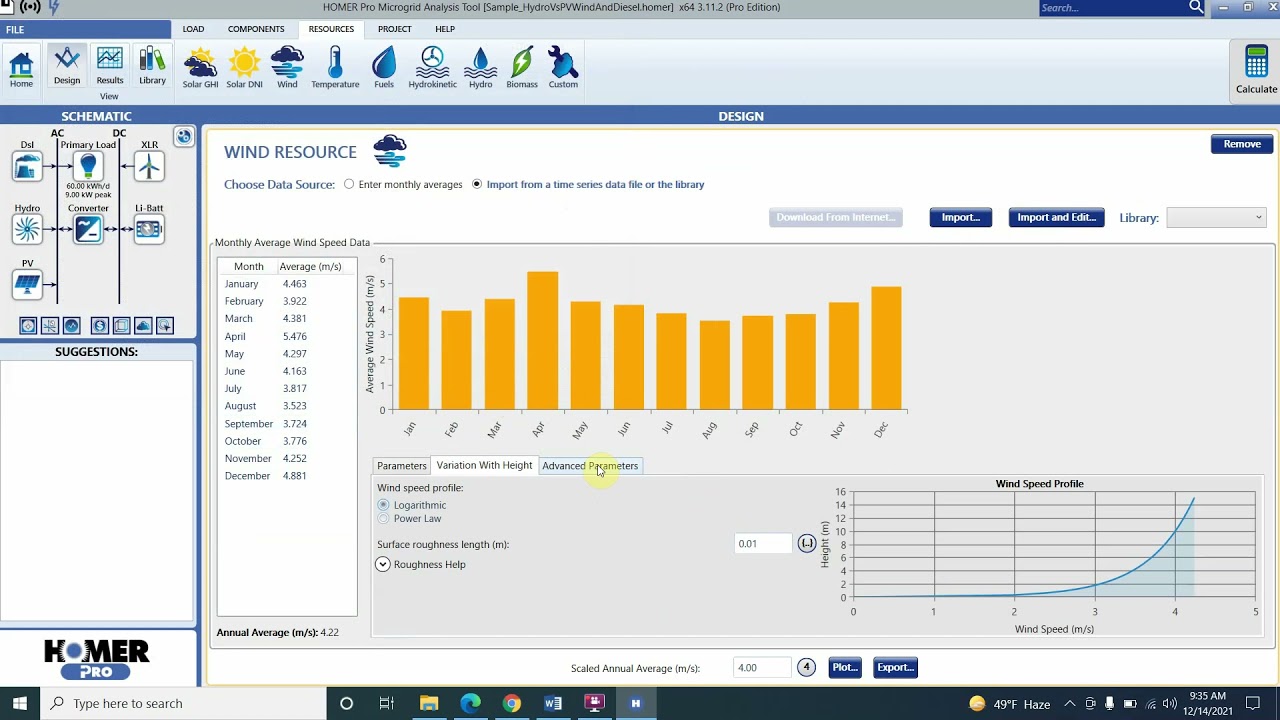
Task: Click the Import... button
Action: click(x=960, y=217)
